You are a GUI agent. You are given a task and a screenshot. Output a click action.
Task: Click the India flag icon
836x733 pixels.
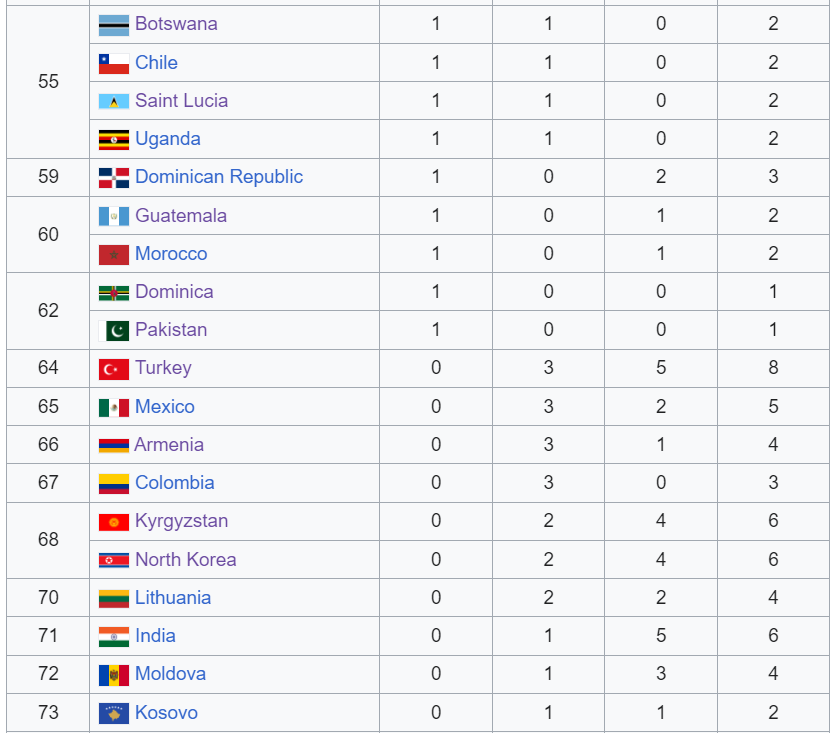pos(114,637)
